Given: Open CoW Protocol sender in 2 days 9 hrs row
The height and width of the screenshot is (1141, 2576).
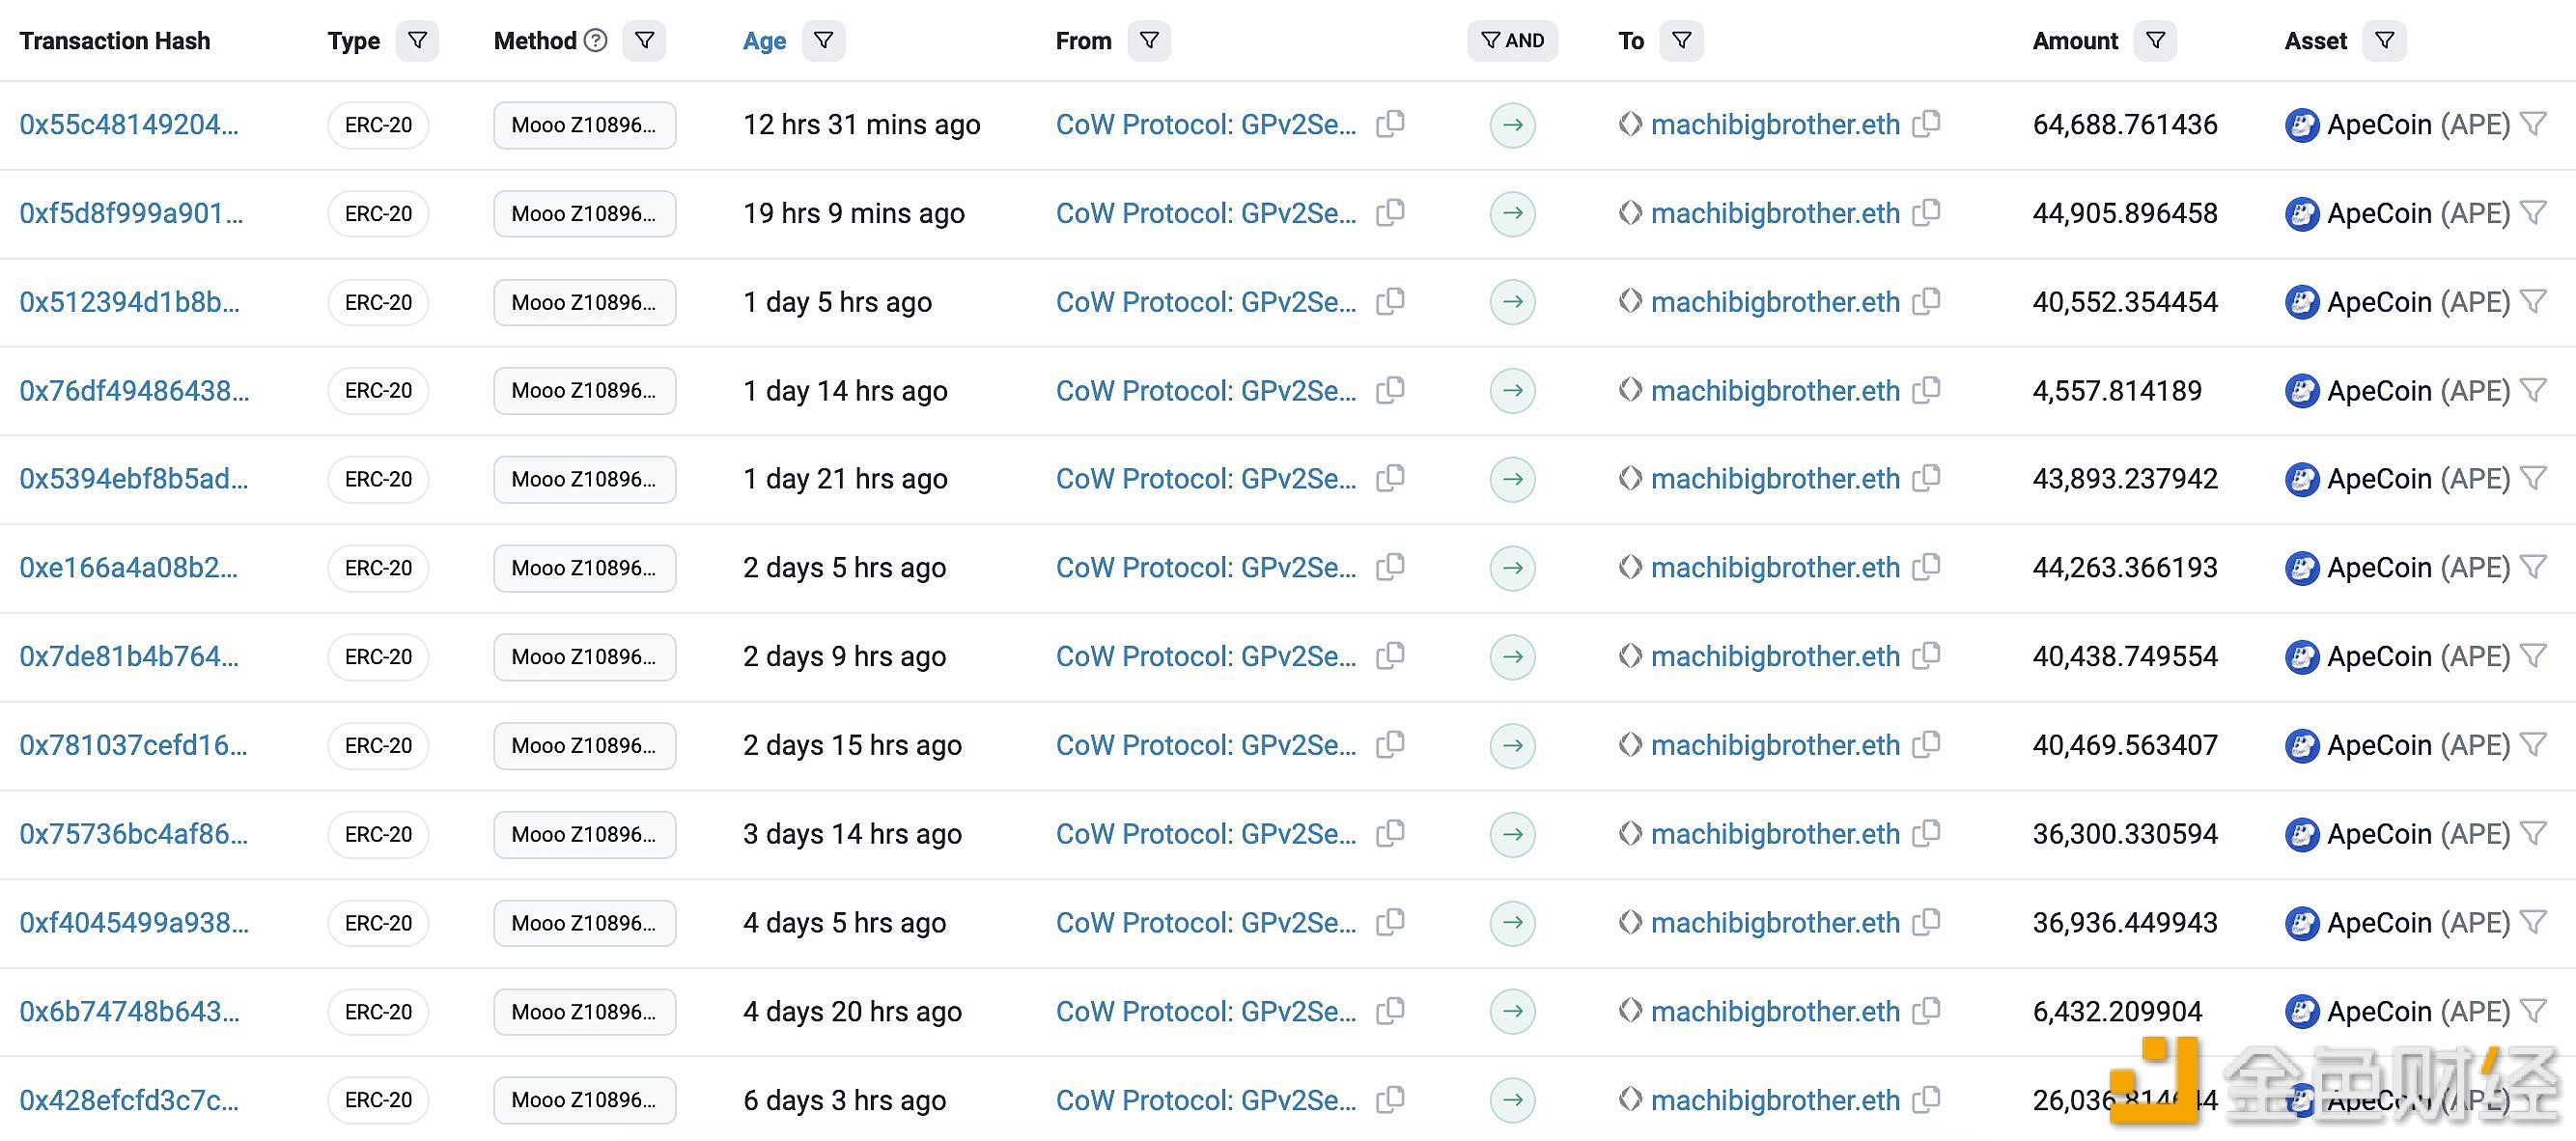Looking at the screenshot, I should pyautogui.click(x=1206, y=657).
